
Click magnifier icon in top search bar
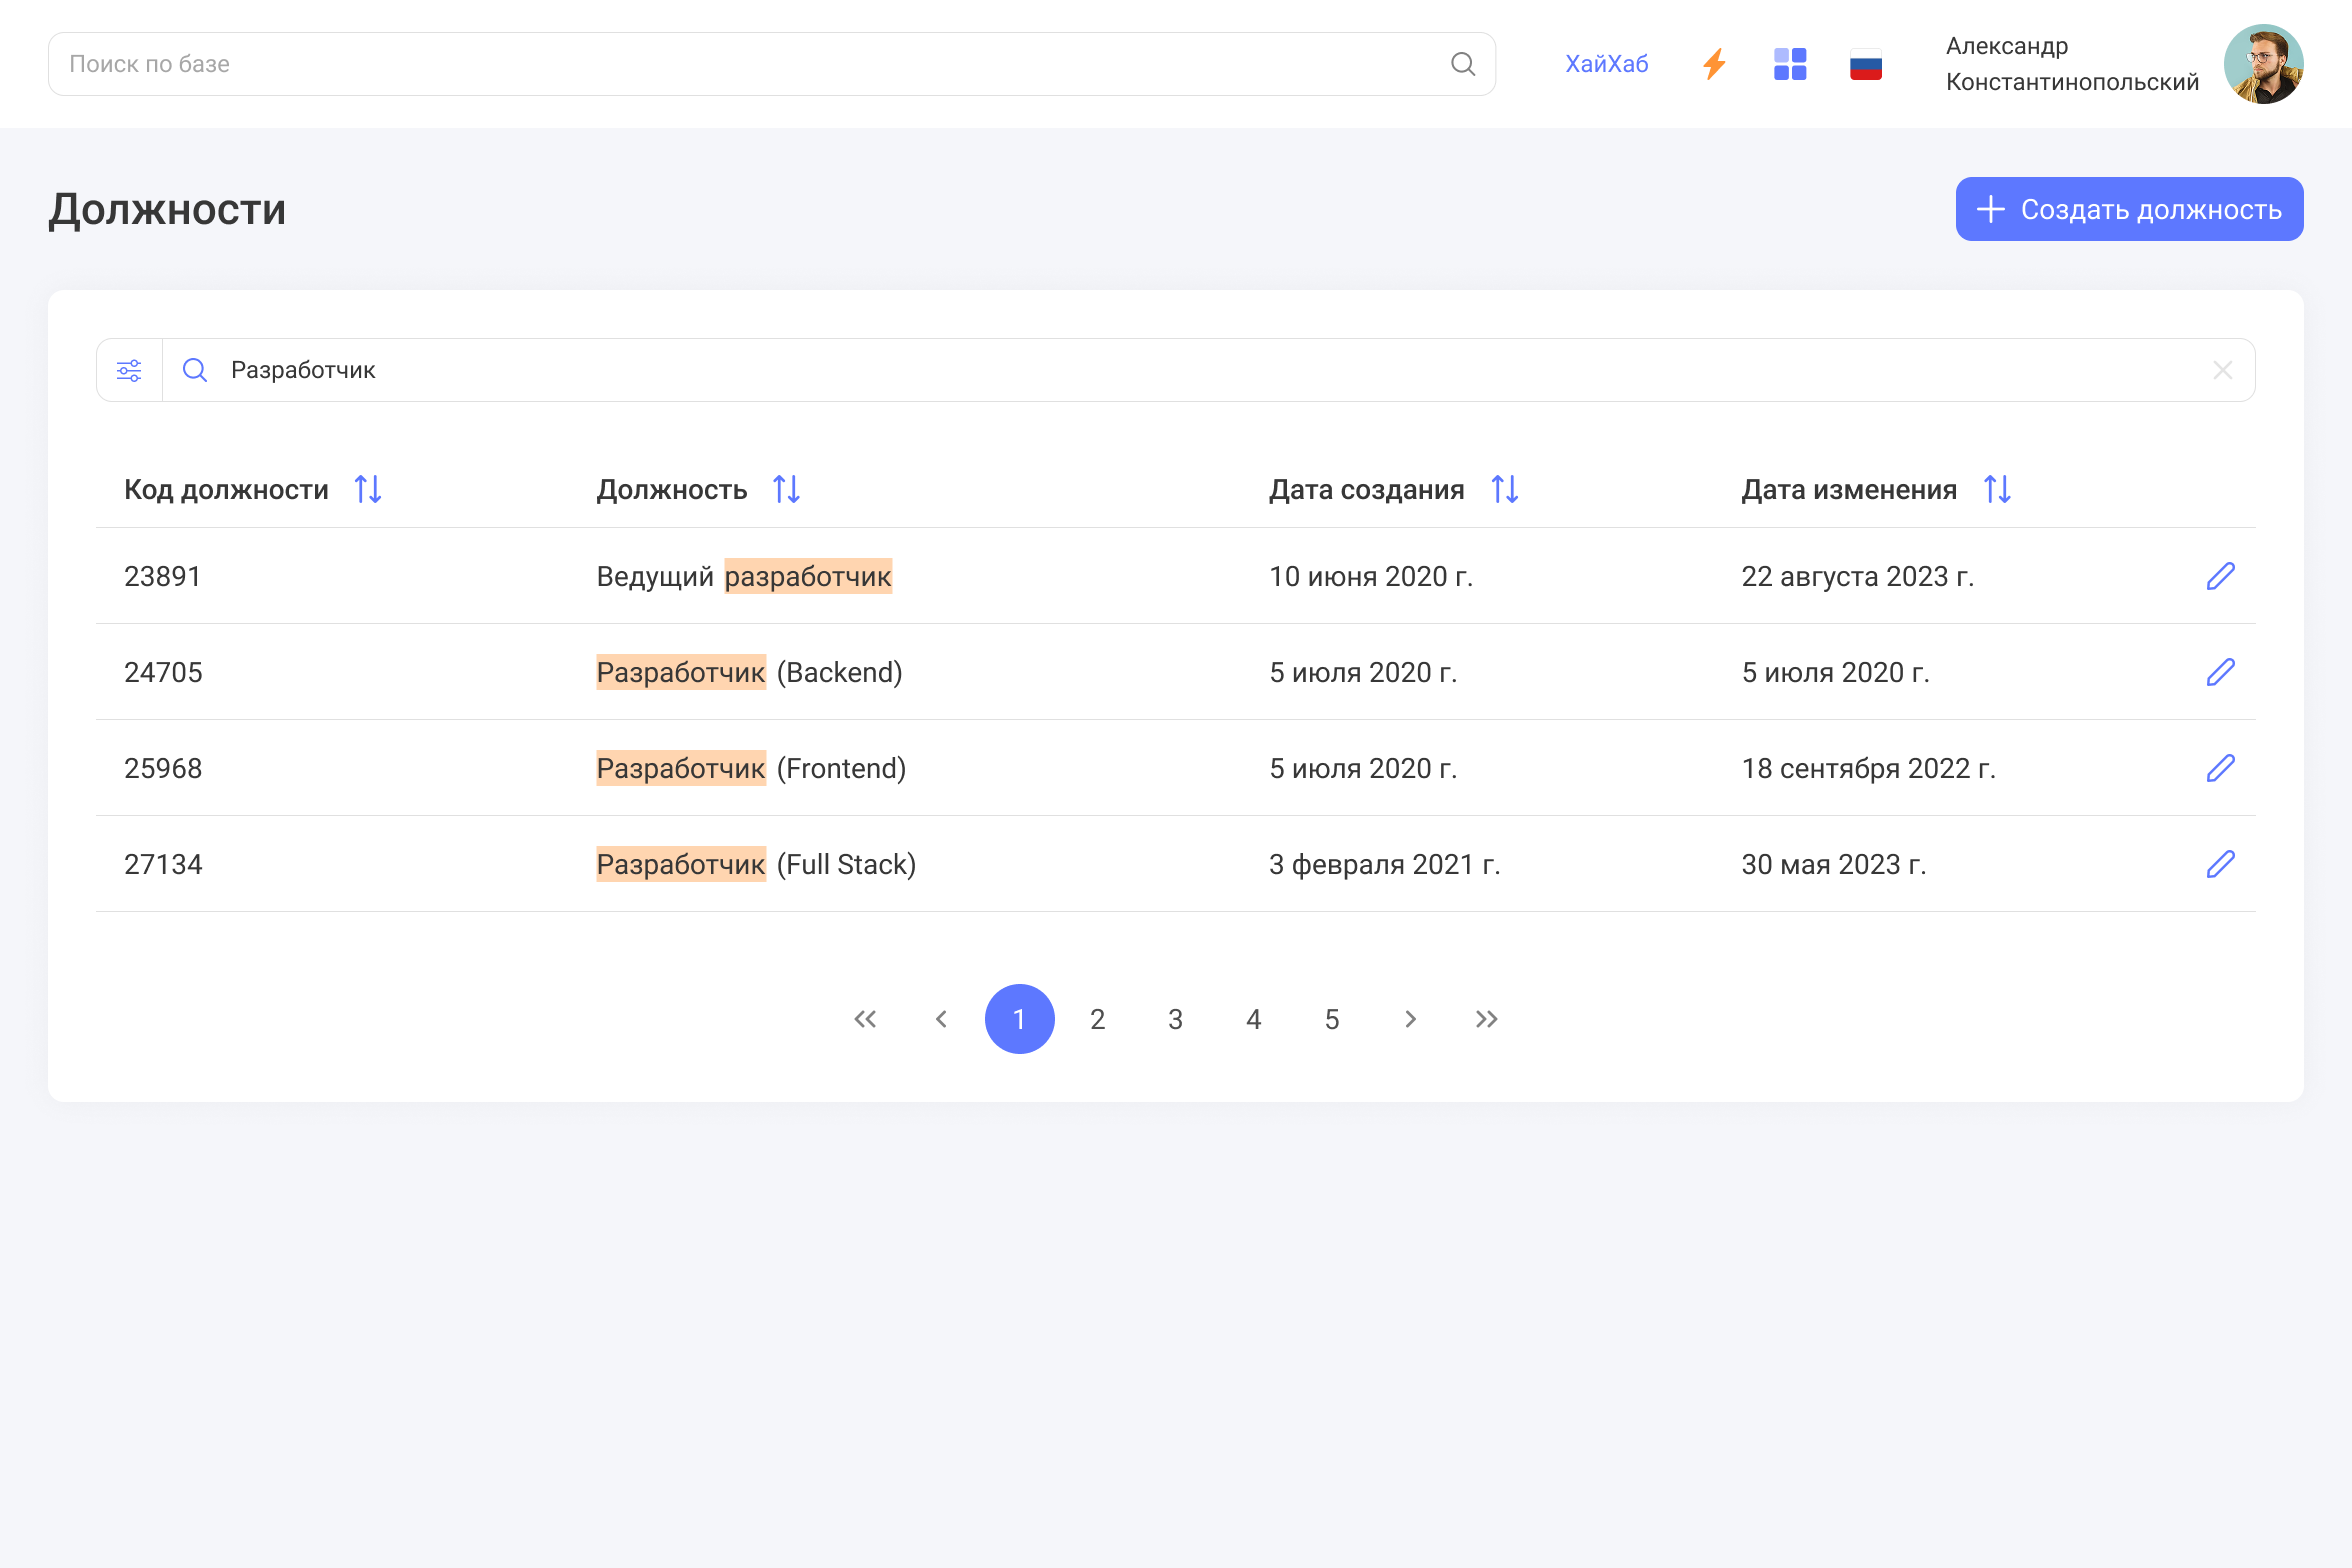[1463, 64]
